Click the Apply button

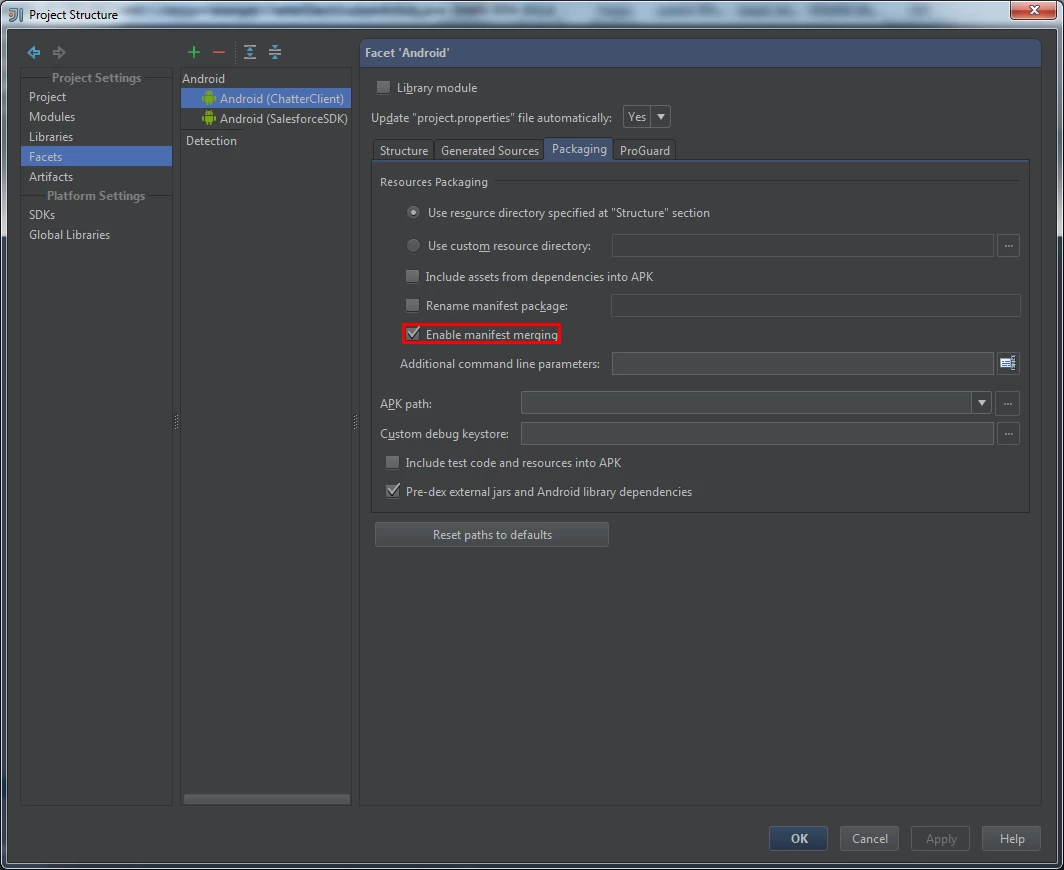tap(940, 839)
